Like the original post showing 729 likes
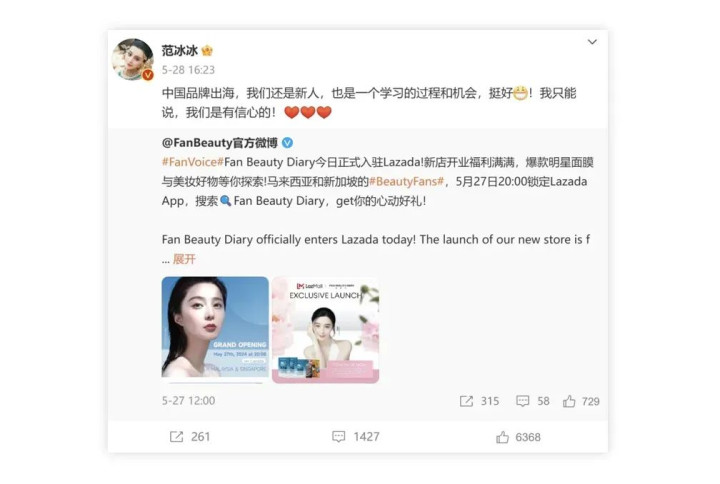 pos(581,401)
